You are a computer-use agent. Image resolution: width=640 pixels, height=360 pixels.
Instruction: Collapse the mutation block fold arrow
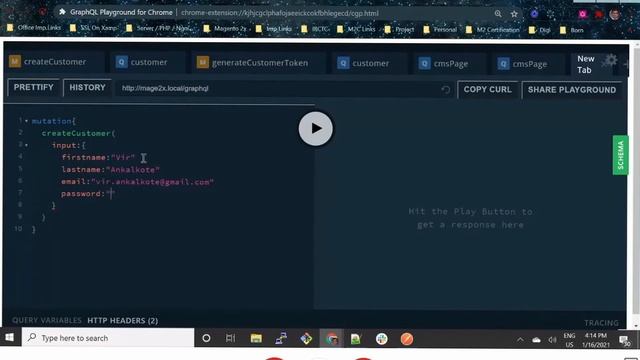coord(27,121)
